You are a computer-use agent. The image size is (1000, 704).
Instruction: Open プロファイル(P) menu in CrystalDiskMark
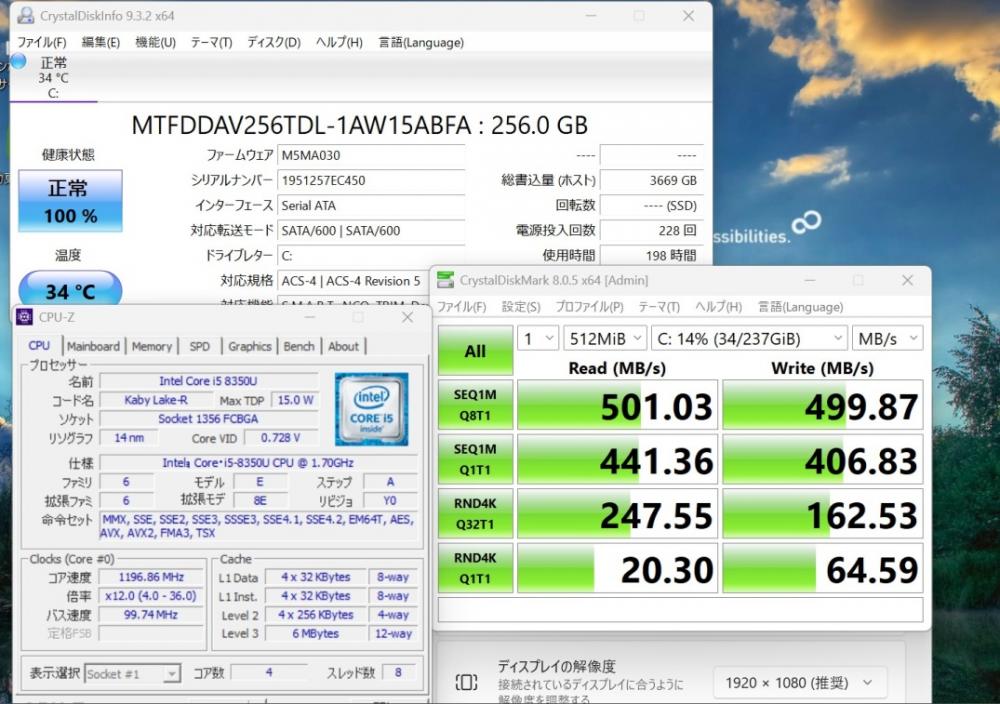(589, 307)
